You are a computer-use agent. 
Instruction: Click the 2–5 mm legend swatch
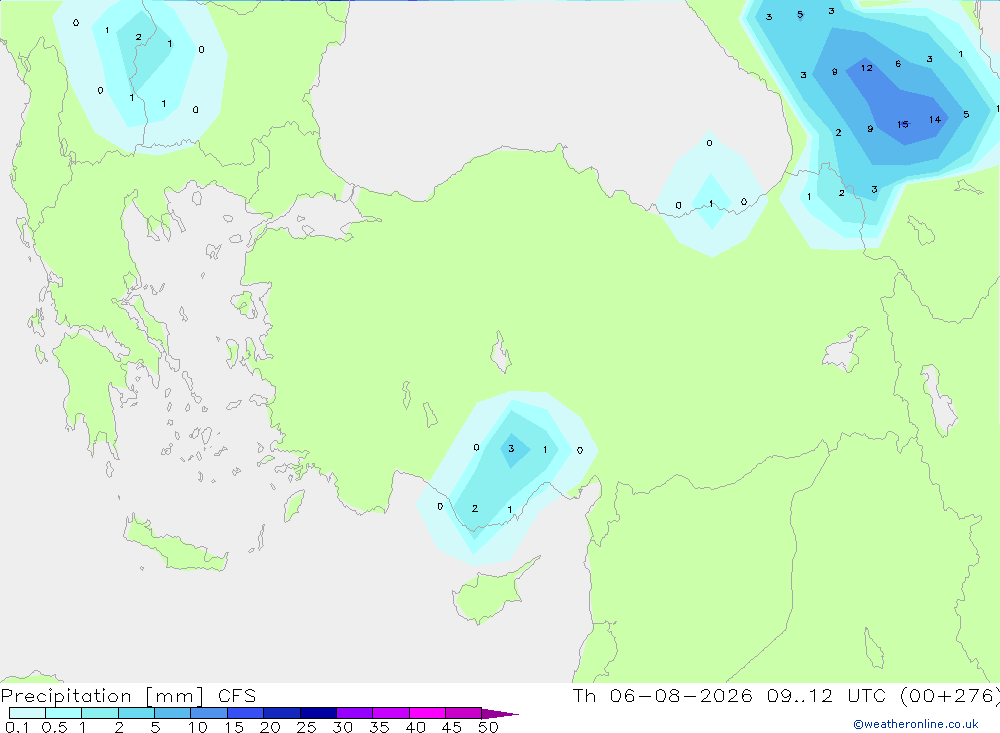[136, 713]
